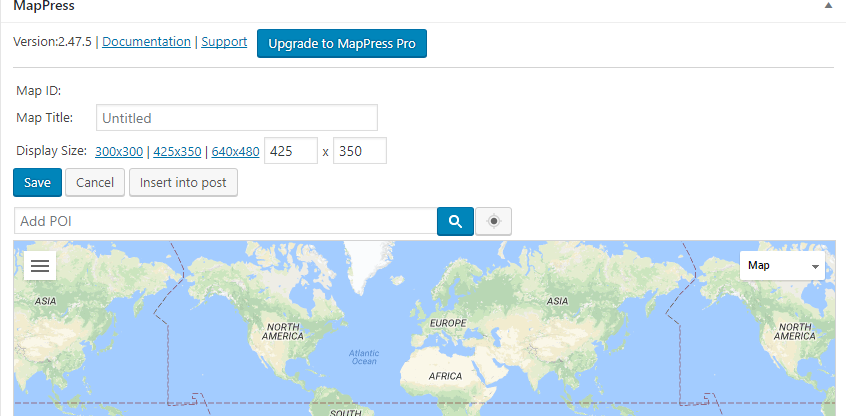The height and width of the screenshot is (416, 846).
Task: Choose the 640x480 display size
Action: pyautogui.click(x=235, y=152)
